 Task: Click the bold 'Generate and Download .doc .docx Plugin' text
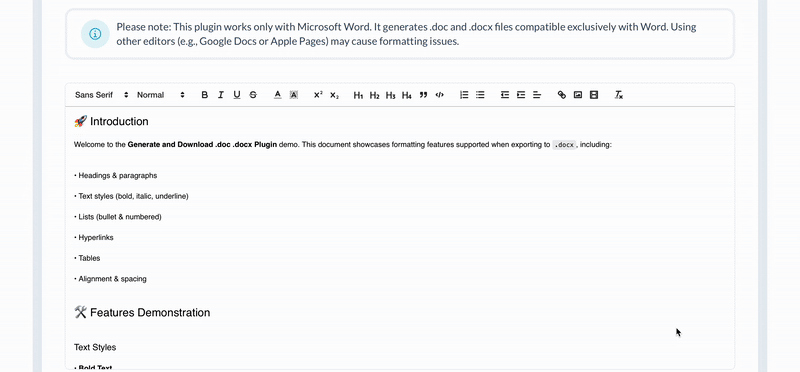coord(203,144)
